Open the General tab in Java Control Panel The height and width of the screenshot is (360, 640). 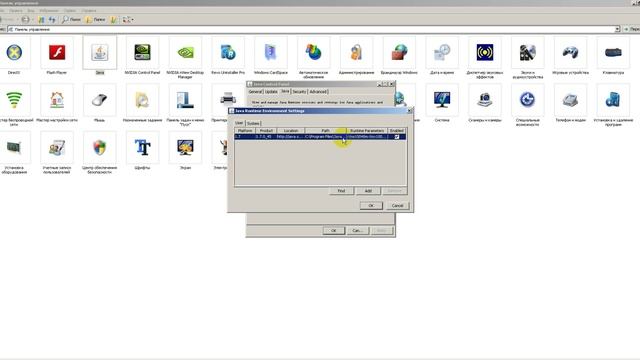coord(256,92)
